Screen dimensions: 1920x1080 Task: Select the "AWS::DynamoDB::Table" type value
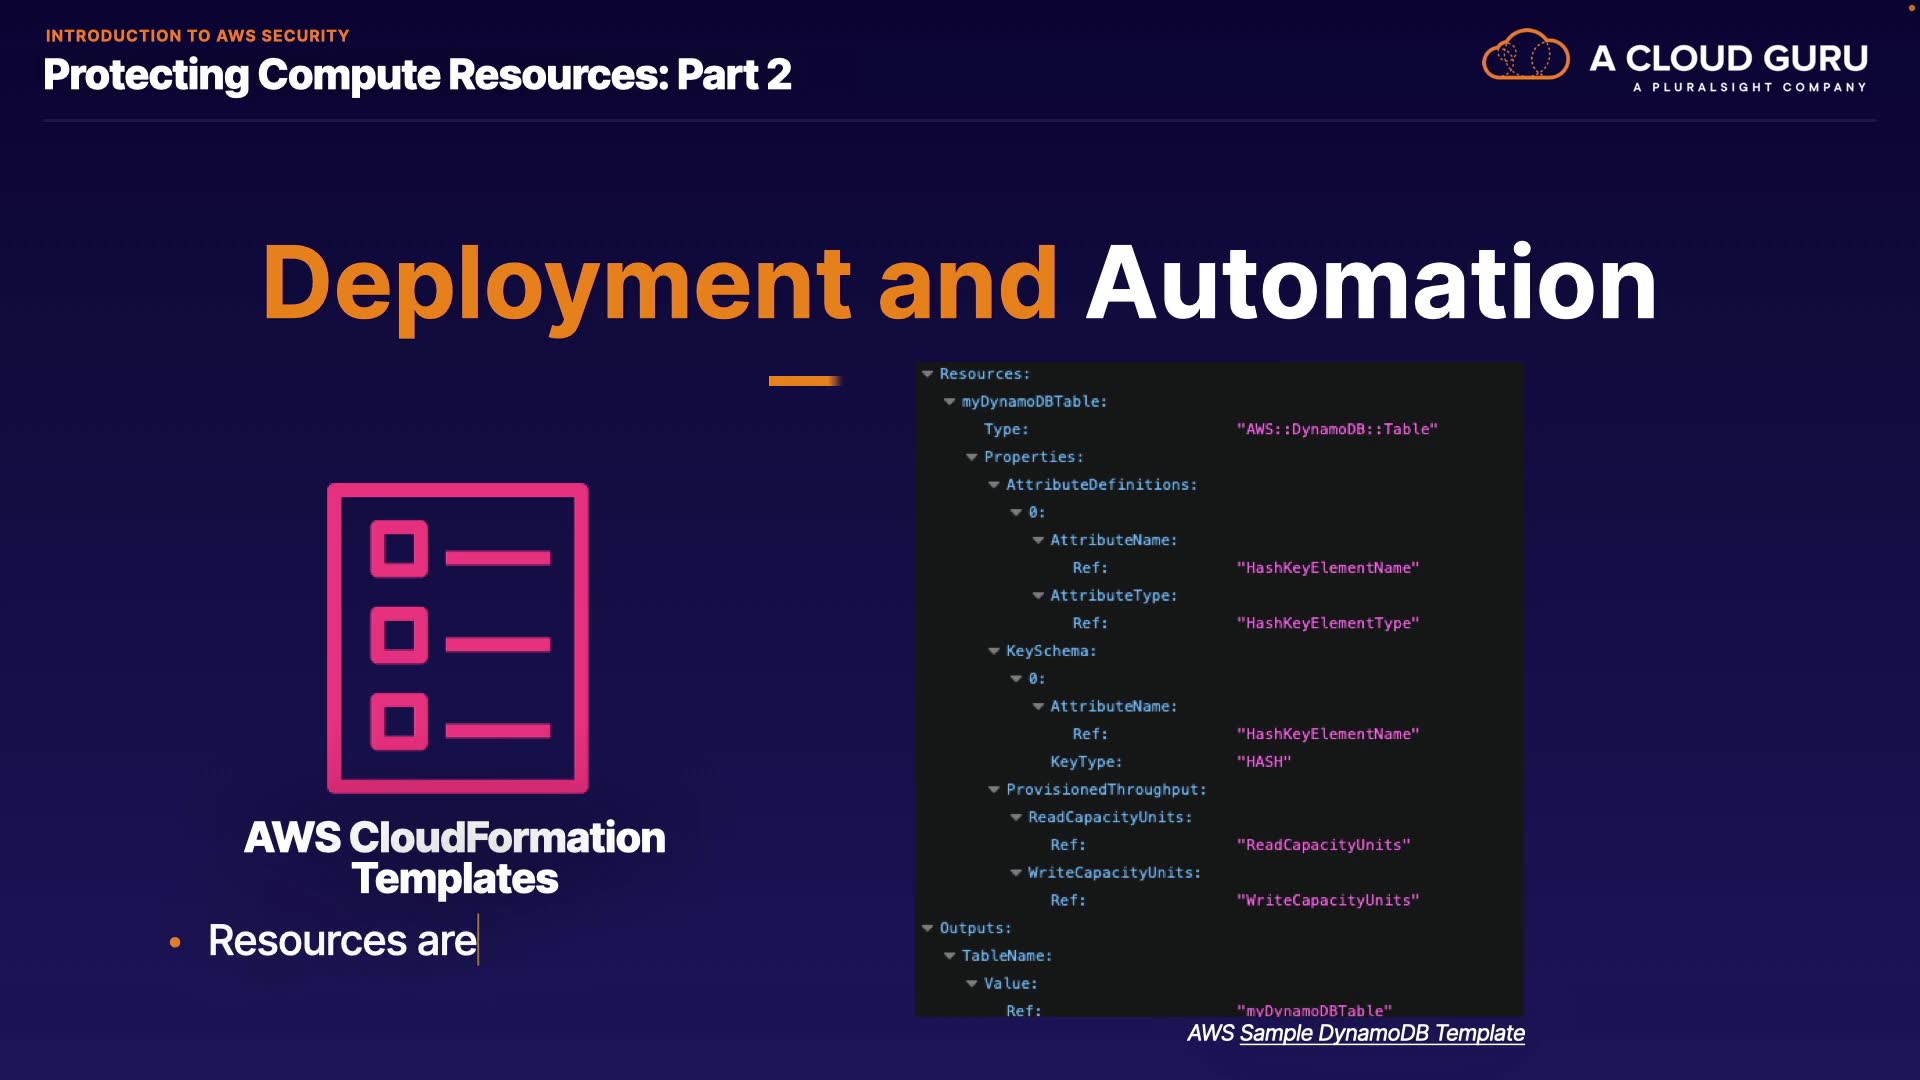pos(1336,429)
